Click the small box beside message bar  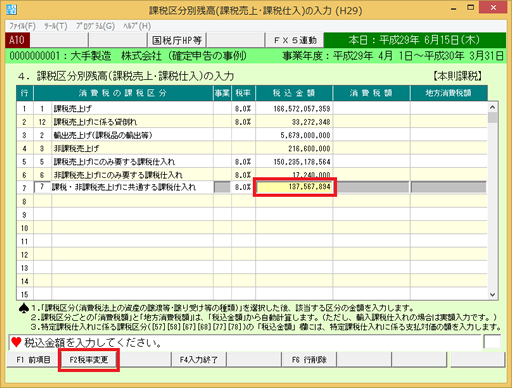pos(492,342)
